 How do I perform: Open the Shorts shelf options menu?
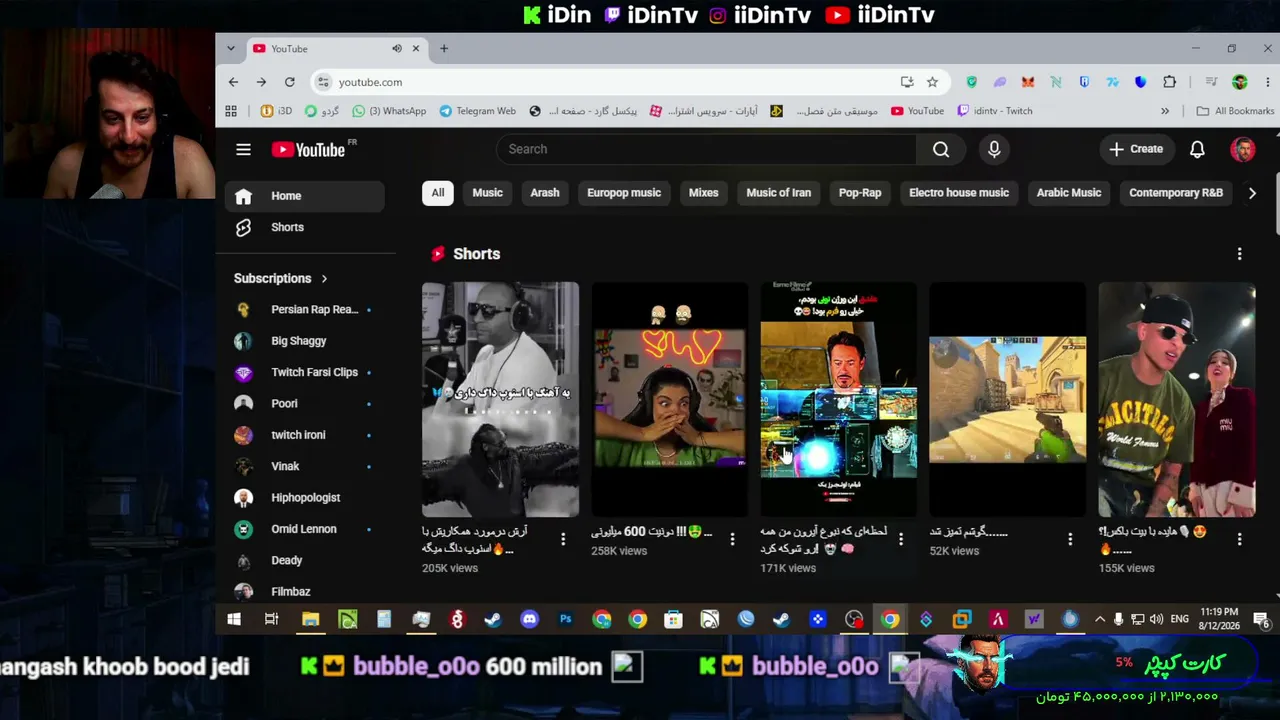point(1239,254)
